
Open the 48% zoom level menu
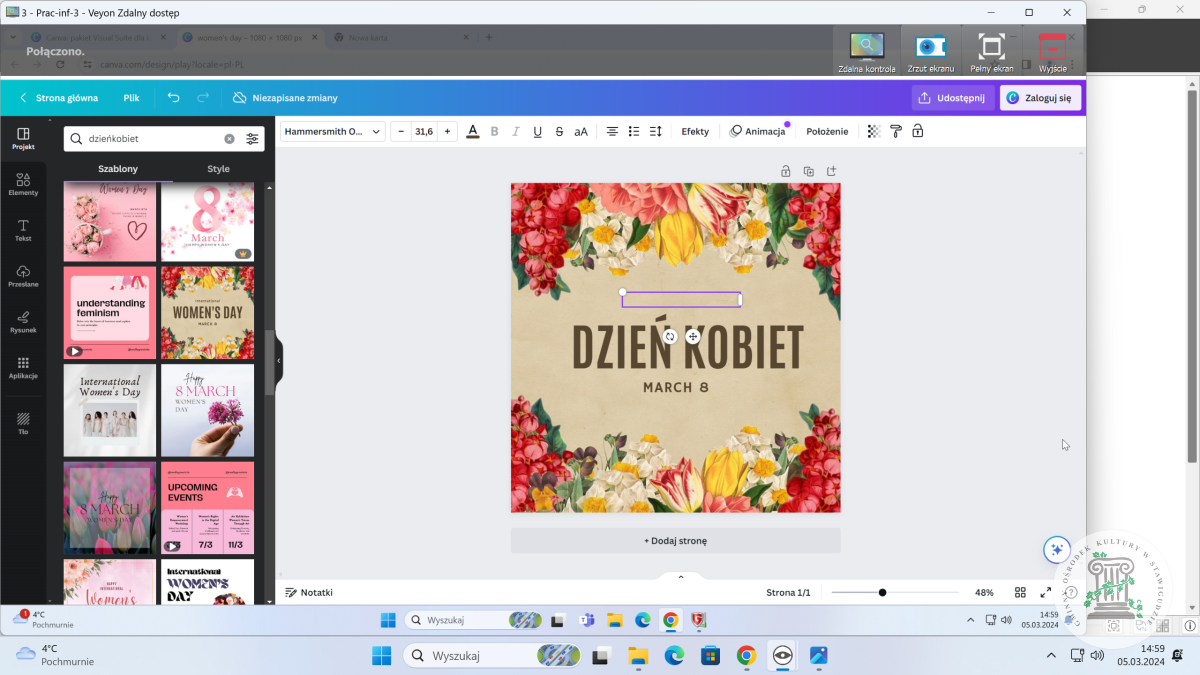(x=984, y=592)
